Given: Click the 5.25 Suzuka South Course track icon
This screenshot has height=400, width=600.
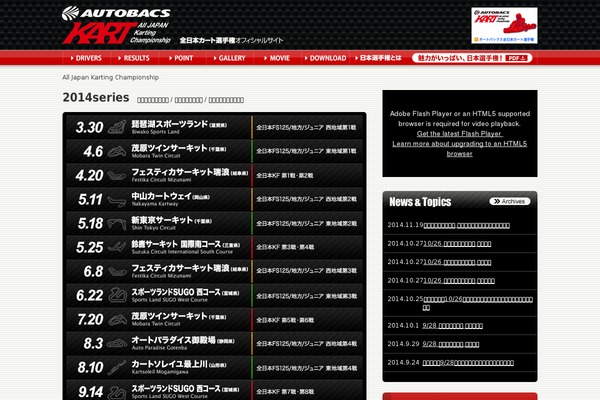Looking at the screenshot, I should click(x=117, y=247).
